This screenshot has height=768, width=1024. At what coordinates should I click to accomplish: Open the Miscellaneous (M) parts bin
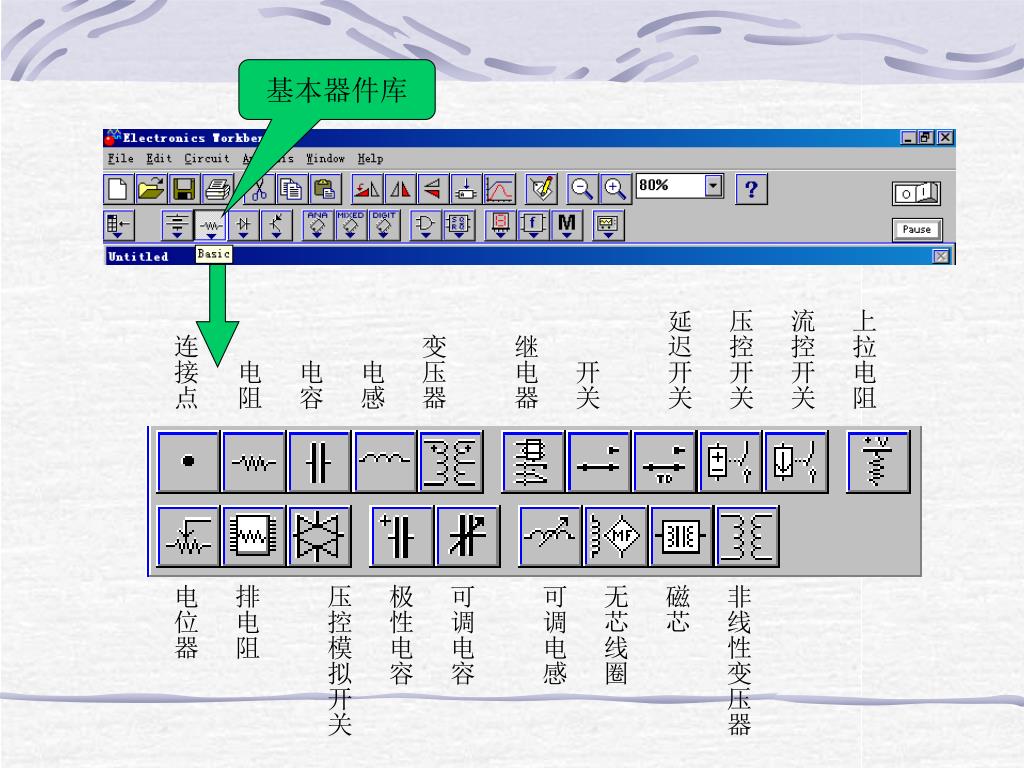(567, 225)
